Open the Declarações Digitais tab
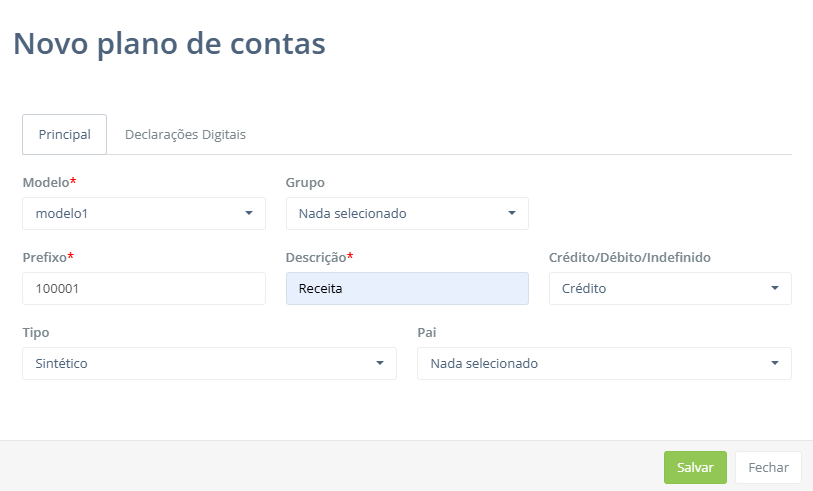The height and width of the screenshot is (491, 813). pyautogui.click(x=185, y=134)
